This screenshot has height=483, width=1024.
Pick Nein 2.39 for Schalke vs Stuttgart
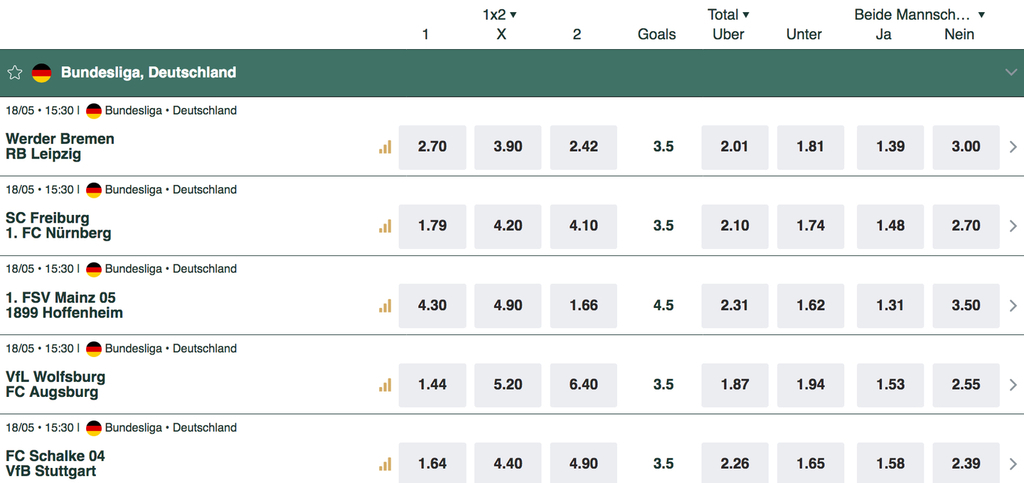pos(966,463)
